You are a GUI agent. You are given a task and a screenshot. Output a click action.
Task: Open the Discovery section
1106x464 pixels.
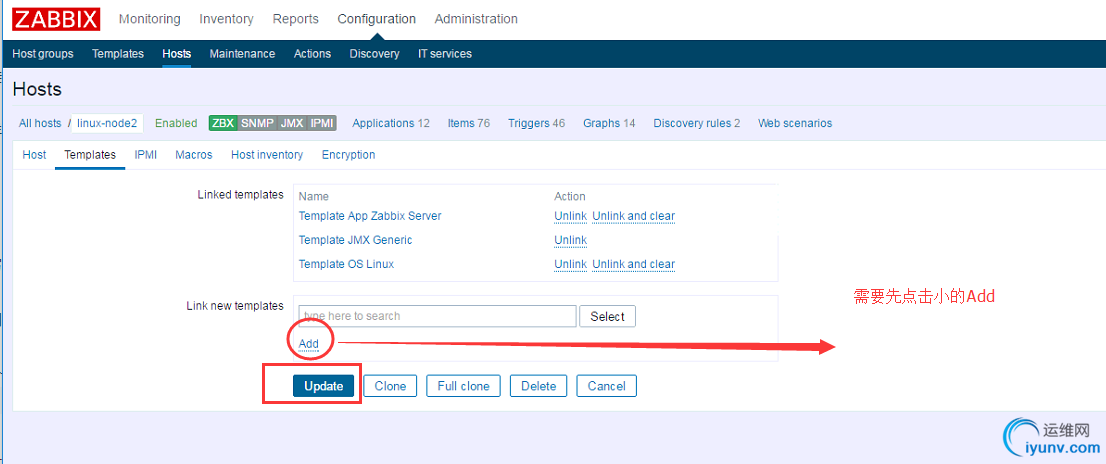375,54
